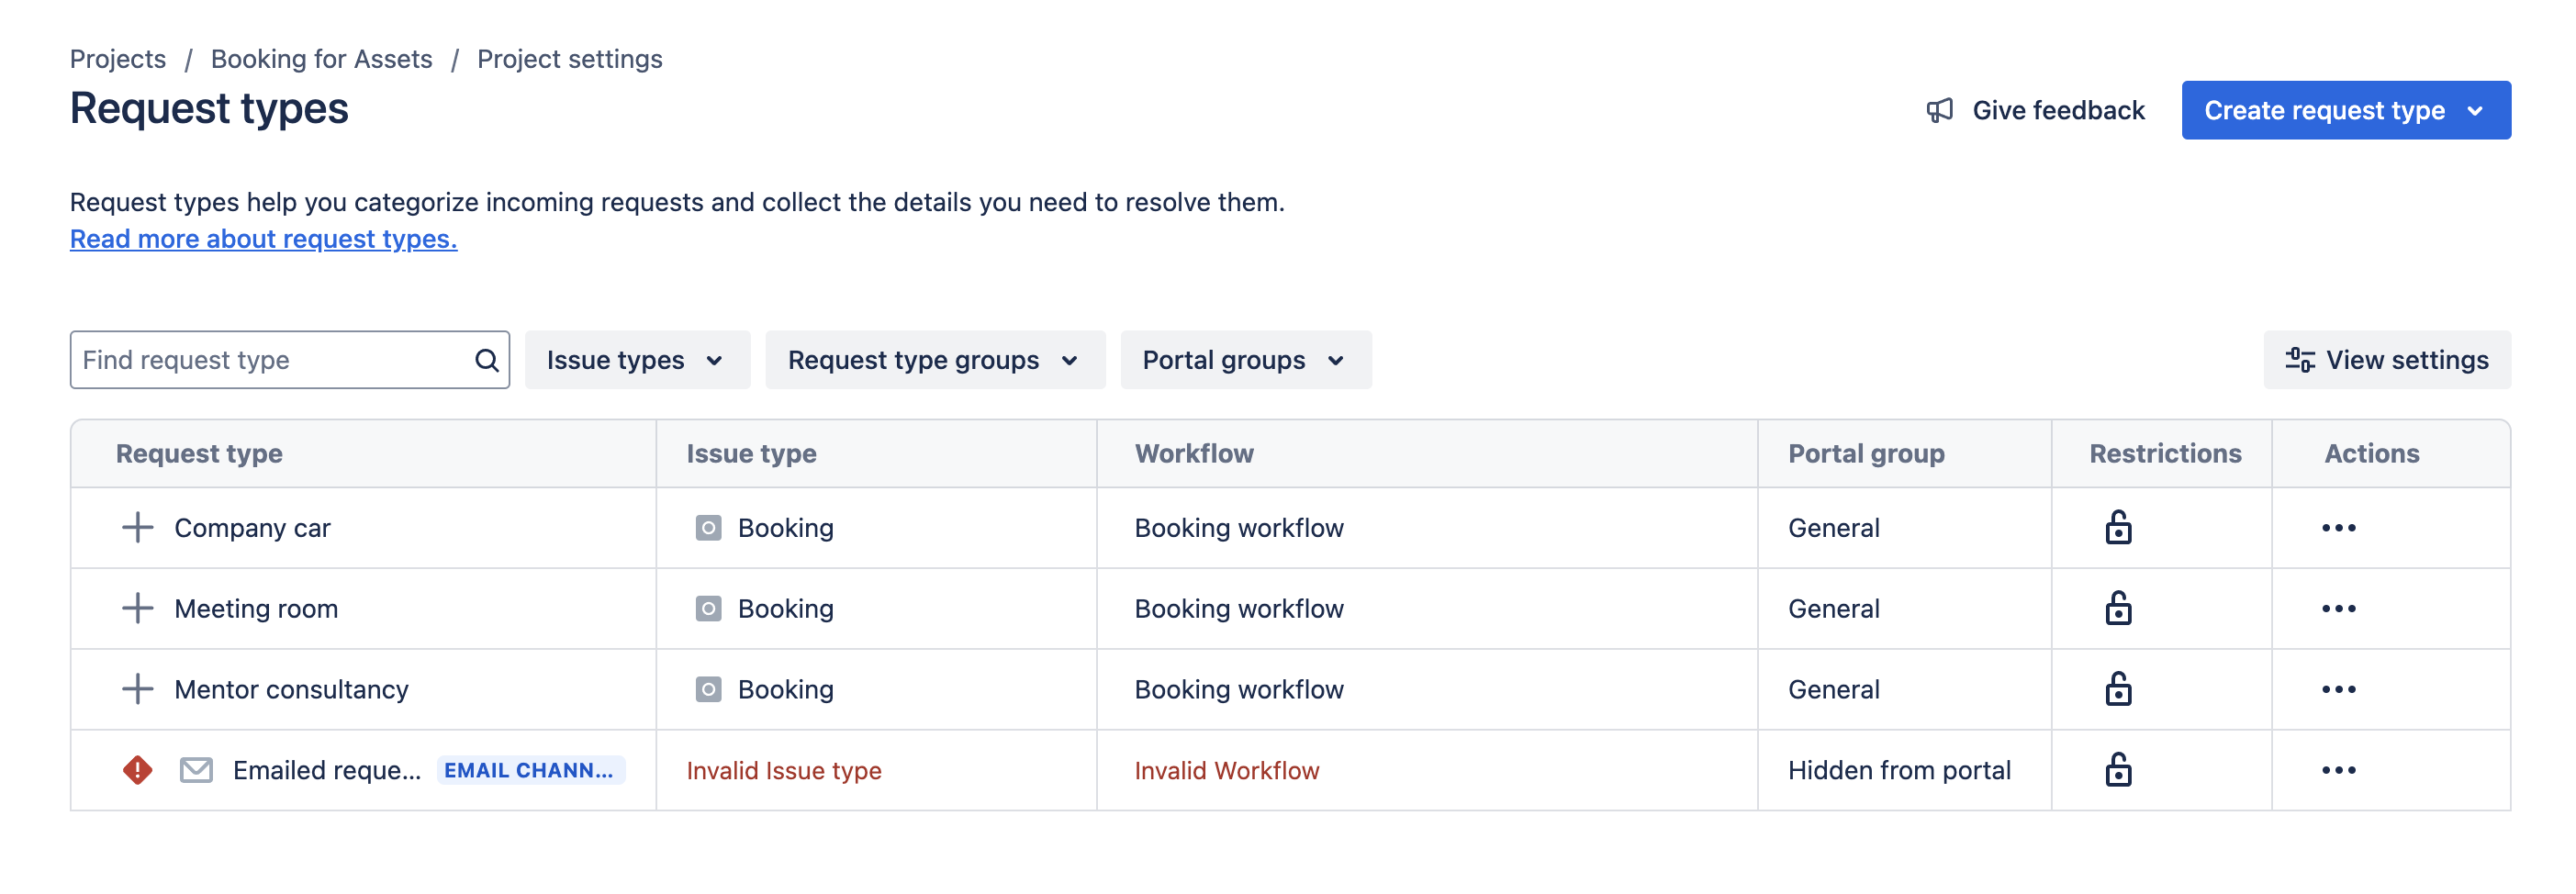Click the Request type column header
The height and width of the screenshot is (894, 2576).
199,454
